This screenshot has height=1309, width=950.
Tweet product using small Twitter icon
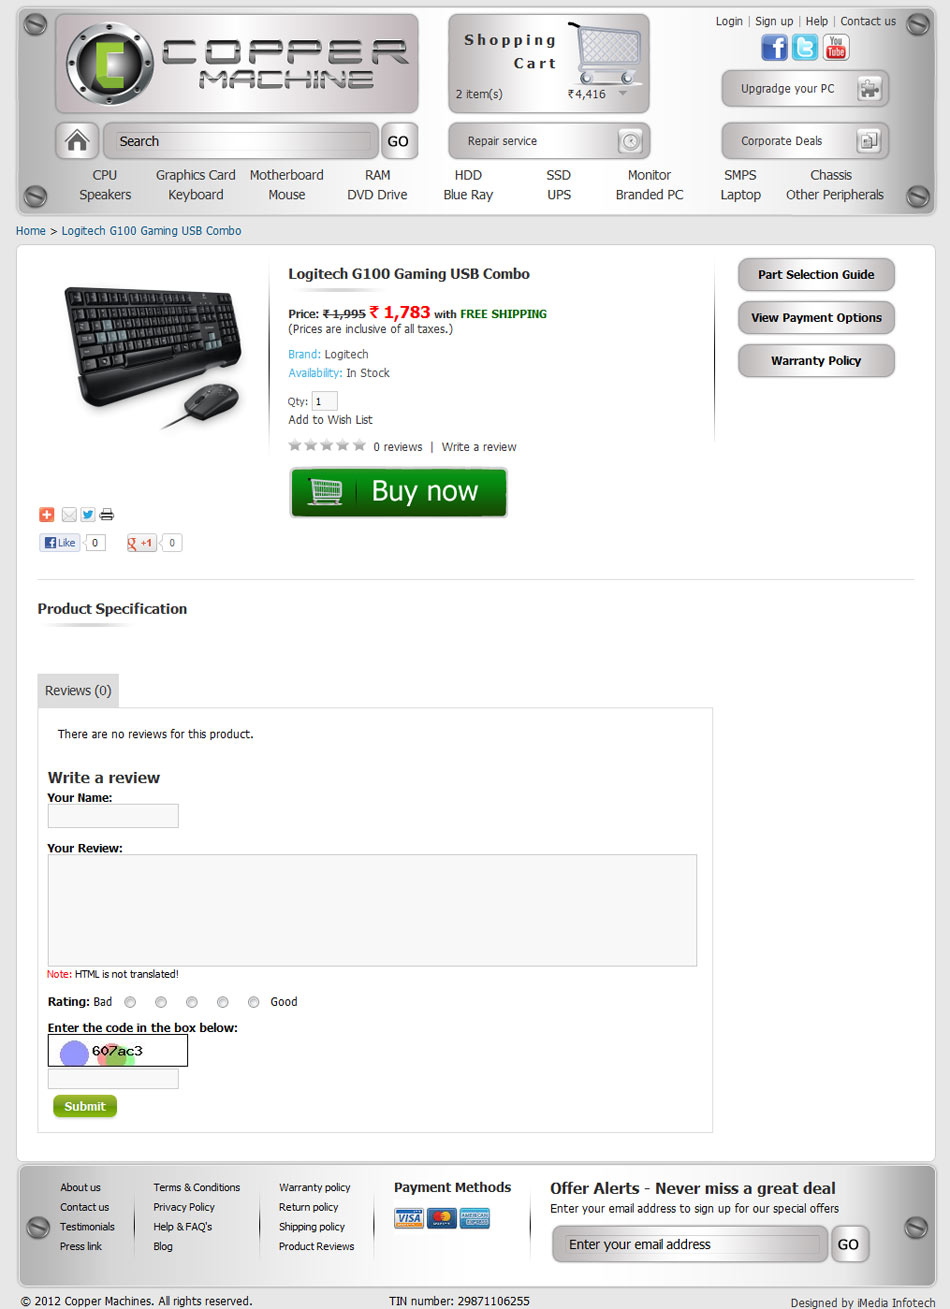coord(88,515)
